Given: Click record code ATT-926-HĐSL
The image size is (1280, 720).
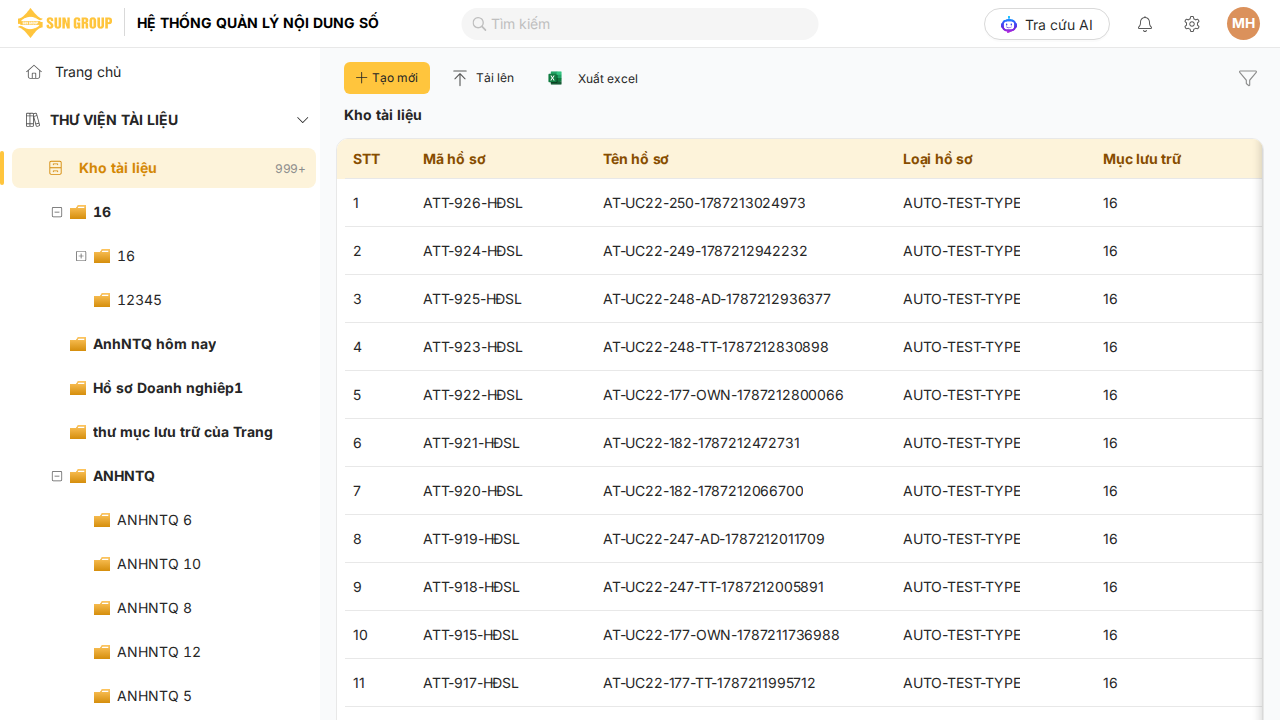Looking at the screenshot, I should pyautogui.click(x=473, y=203).
